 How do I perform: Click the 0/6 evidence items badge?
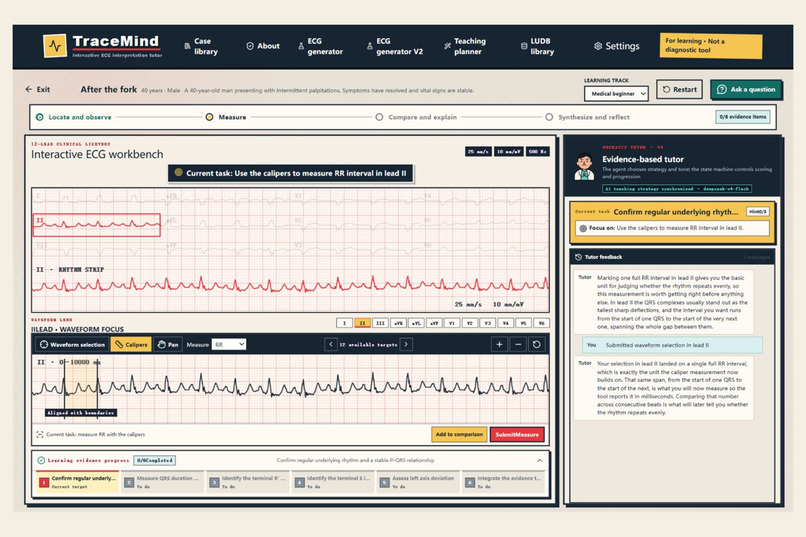point(743,117)
